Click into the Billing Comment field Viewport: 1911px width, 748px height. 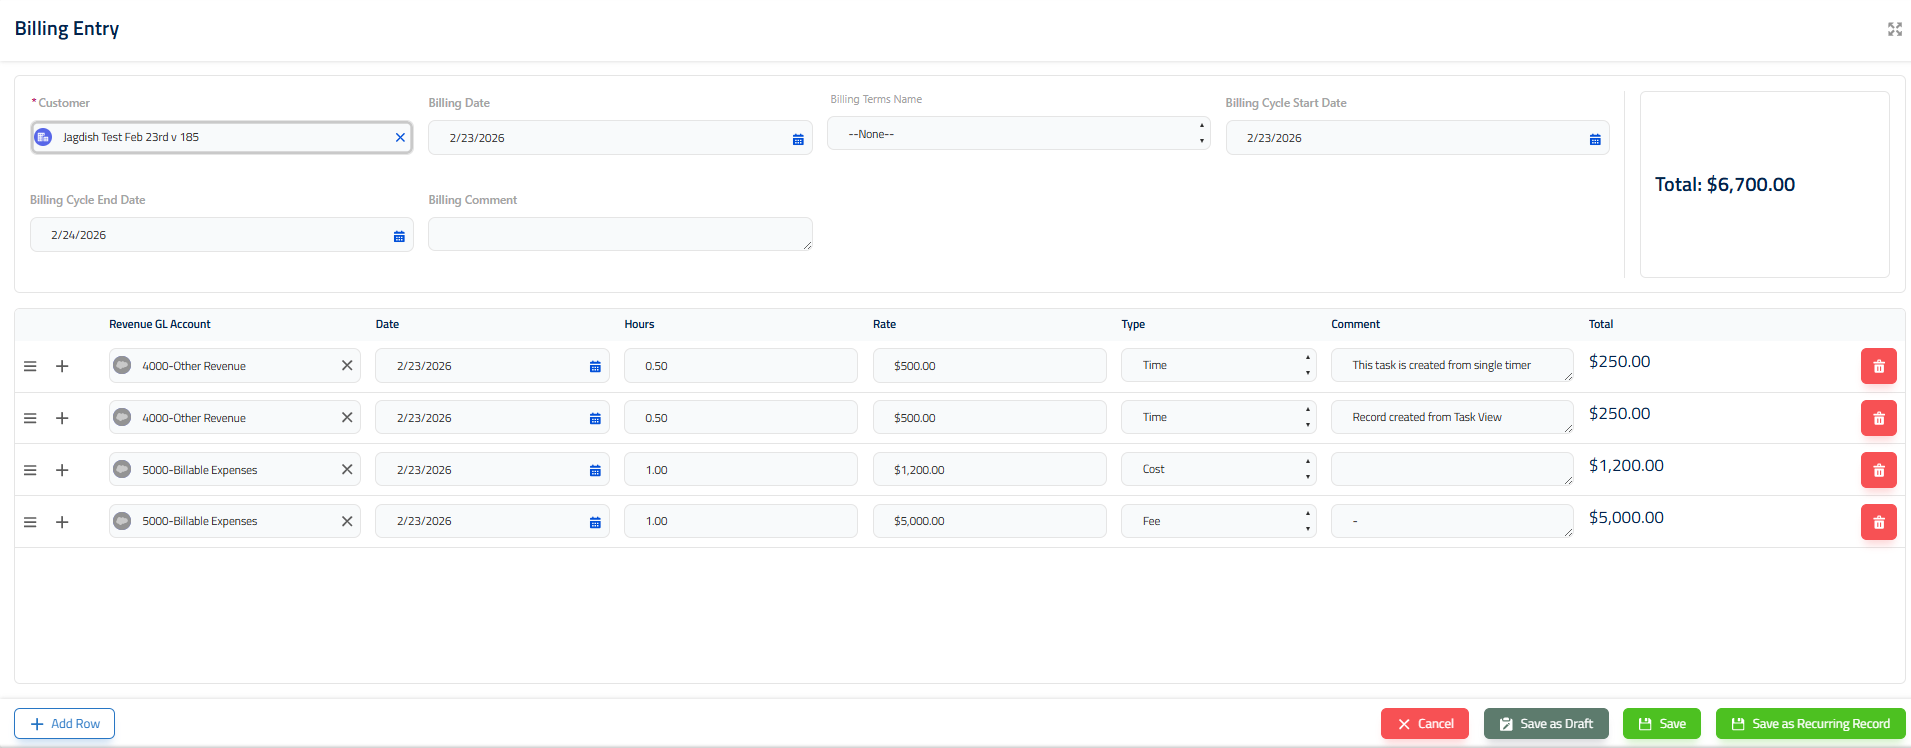coord(619,234)
